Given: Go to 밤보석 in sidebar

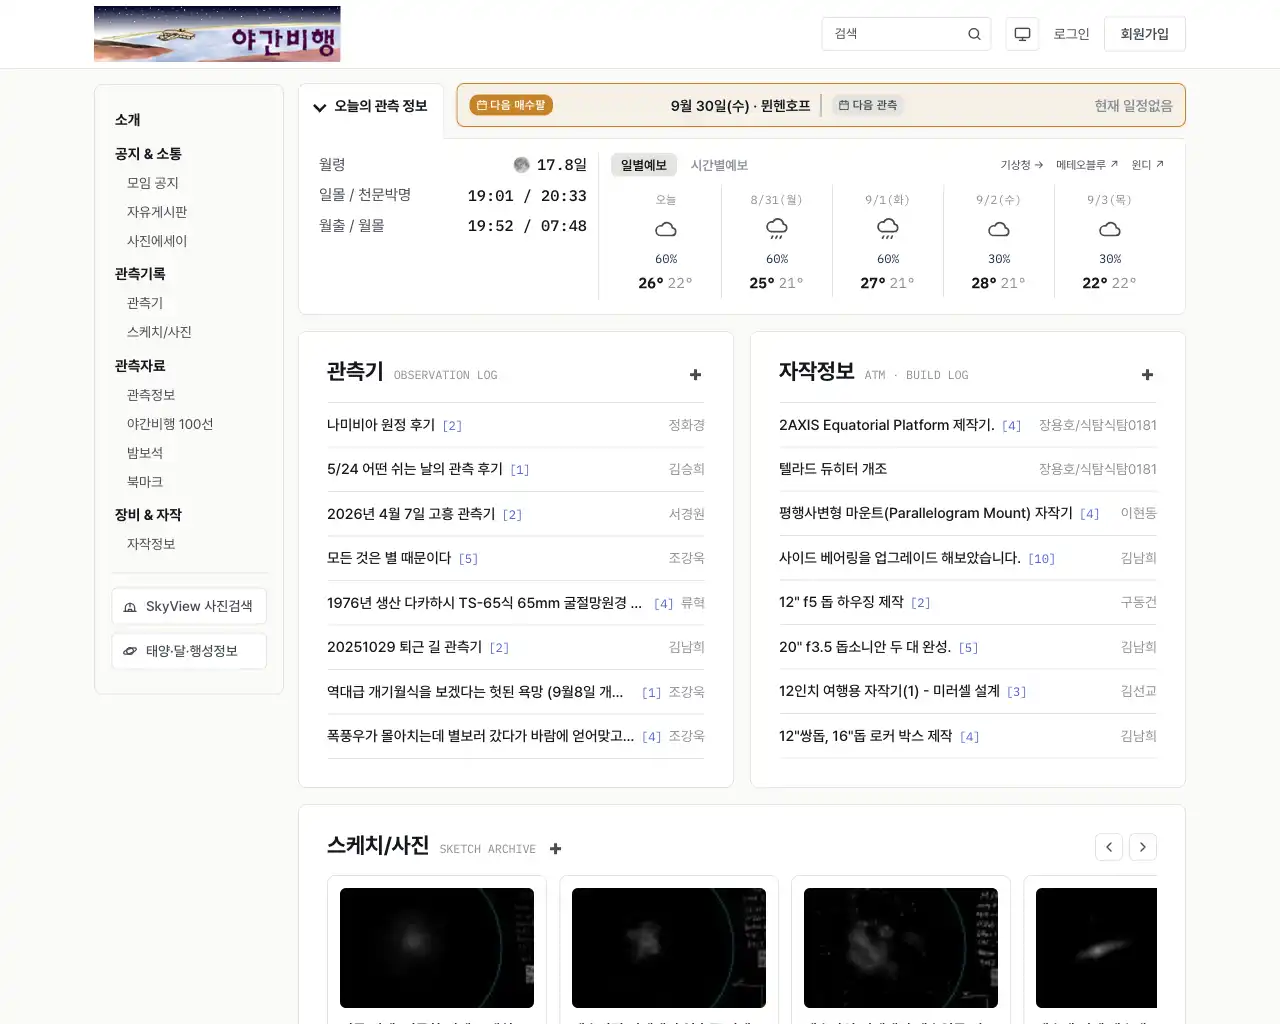Looking at the screenshot, I should click(x=145, y=453).
